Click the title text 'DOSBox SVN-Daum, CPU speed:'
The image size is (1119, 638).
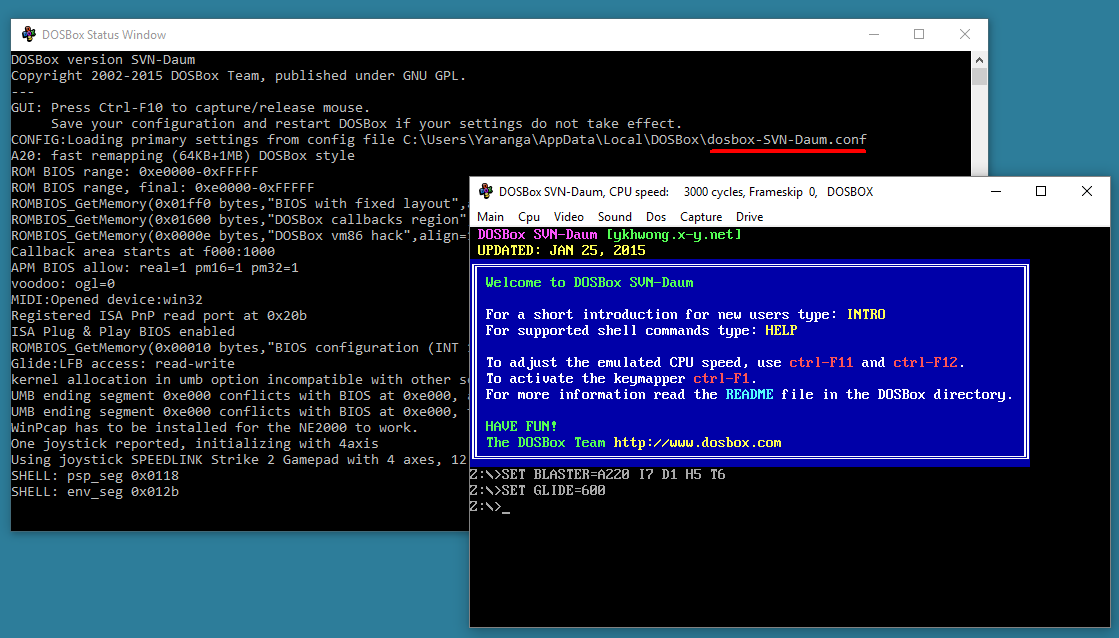pos(584,192)
